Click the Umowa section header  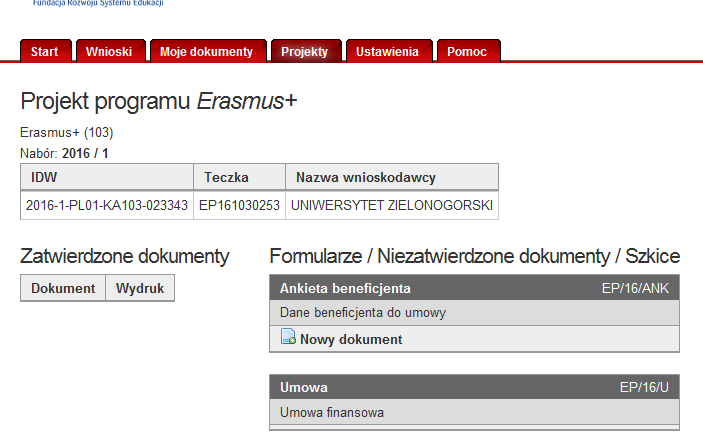tap(474, 387)
